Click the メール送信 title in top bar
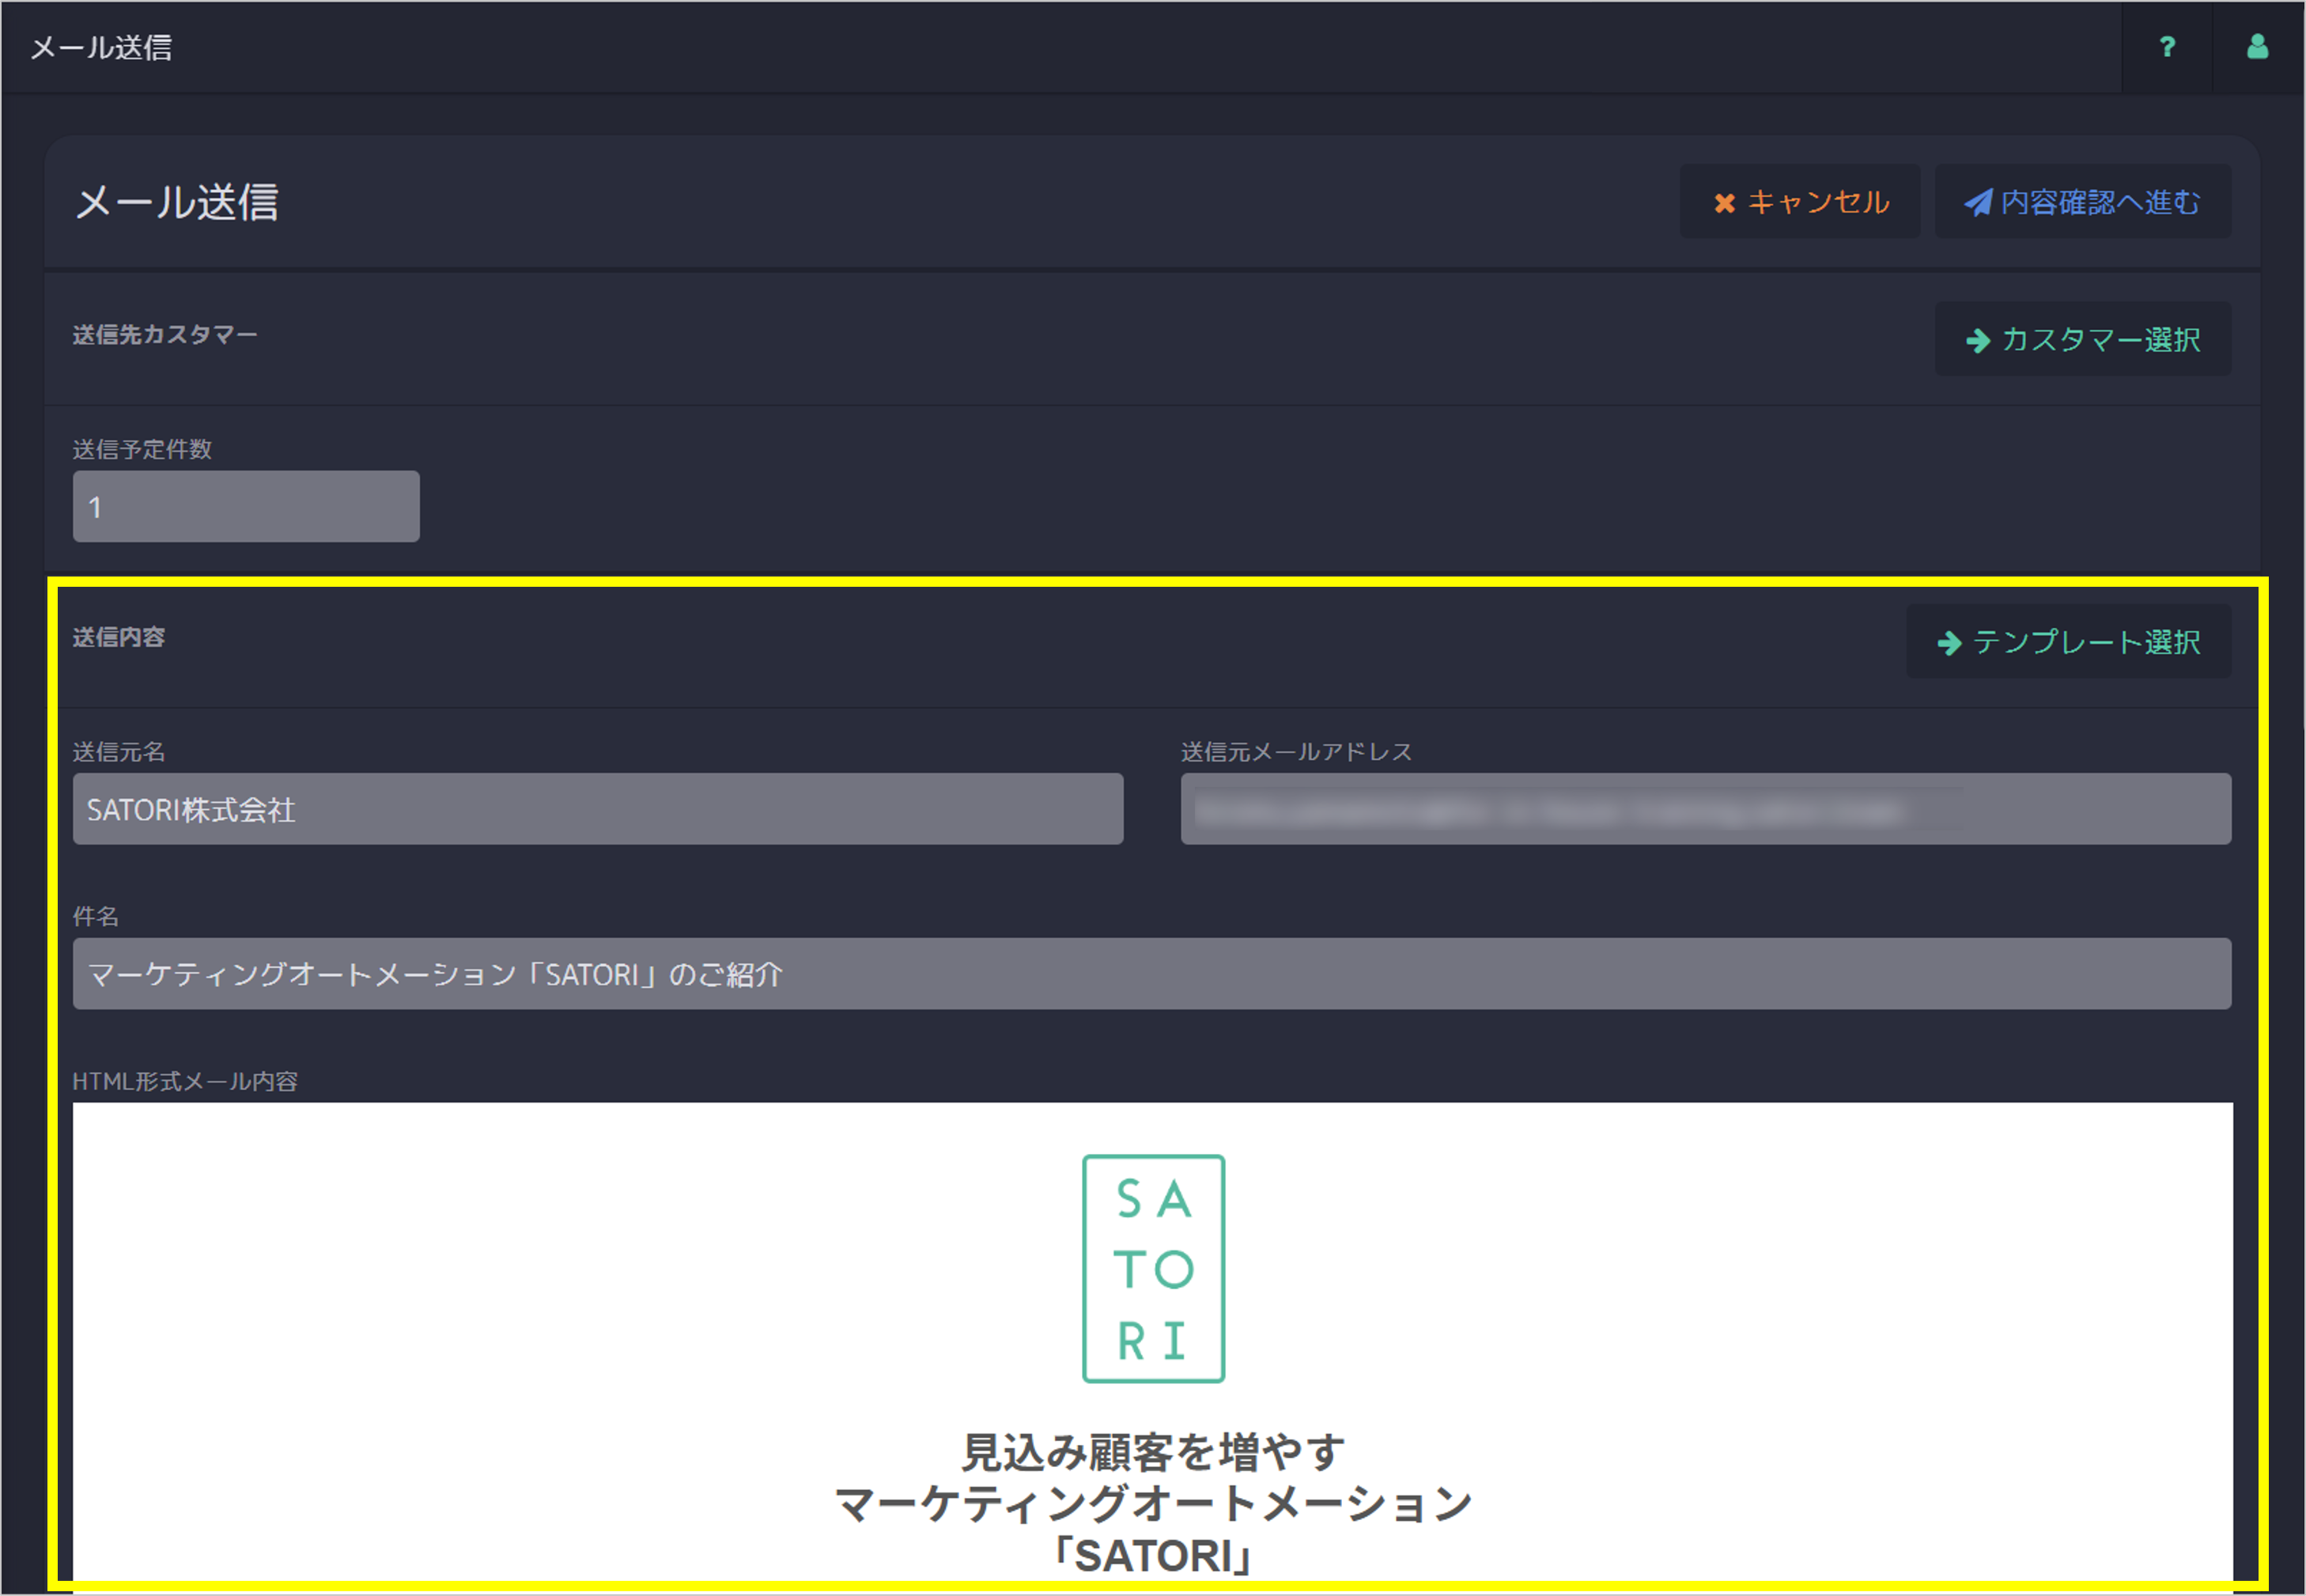Viewport: 2306px width, 1596px height. pyautogui.click(x=101, y=47)
